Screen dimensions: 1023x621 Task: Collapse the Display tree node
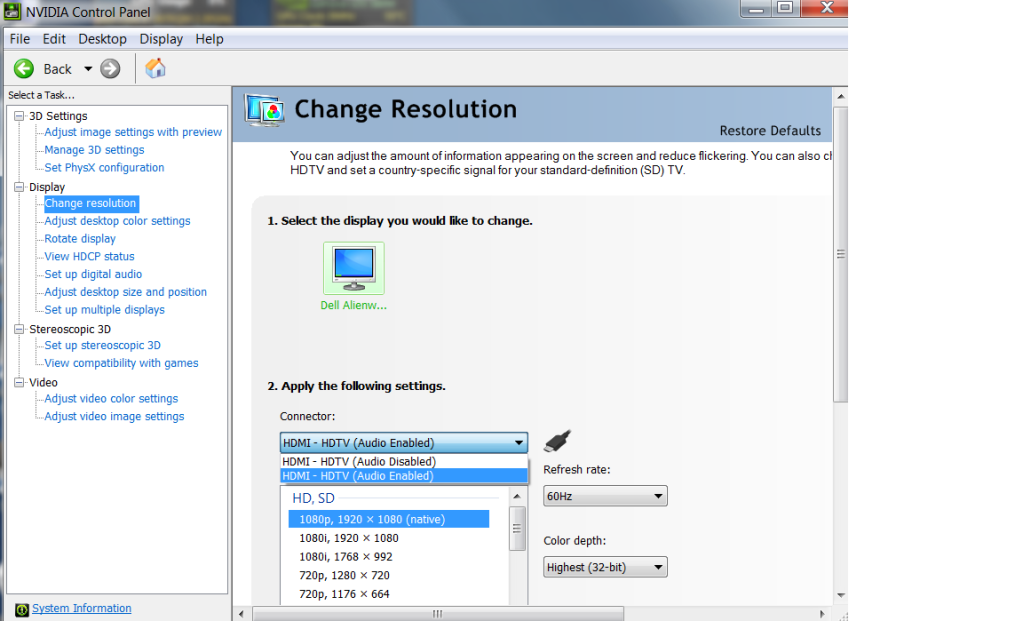(x=19, y=187)
